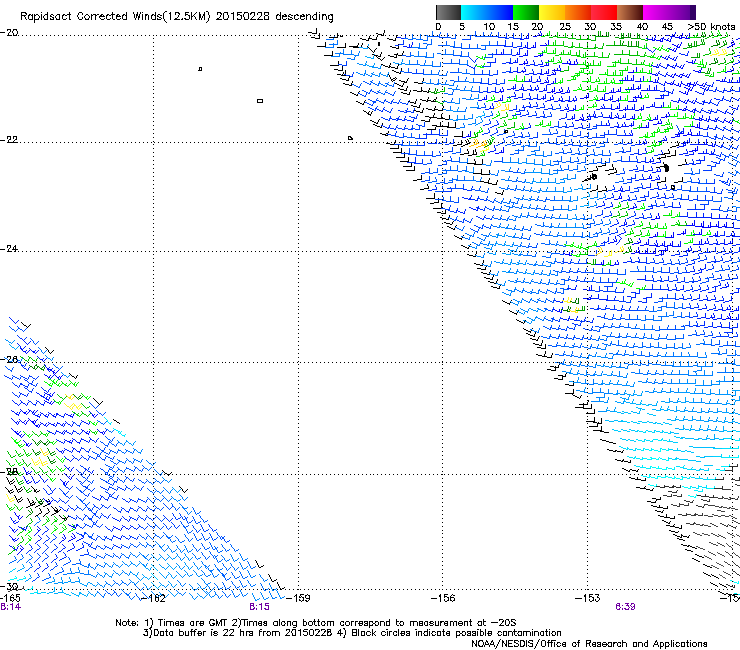The image size is (740, 650).
Task: Pick the brown 35-40 knots legend segment
Action: [x=630, y=12]
